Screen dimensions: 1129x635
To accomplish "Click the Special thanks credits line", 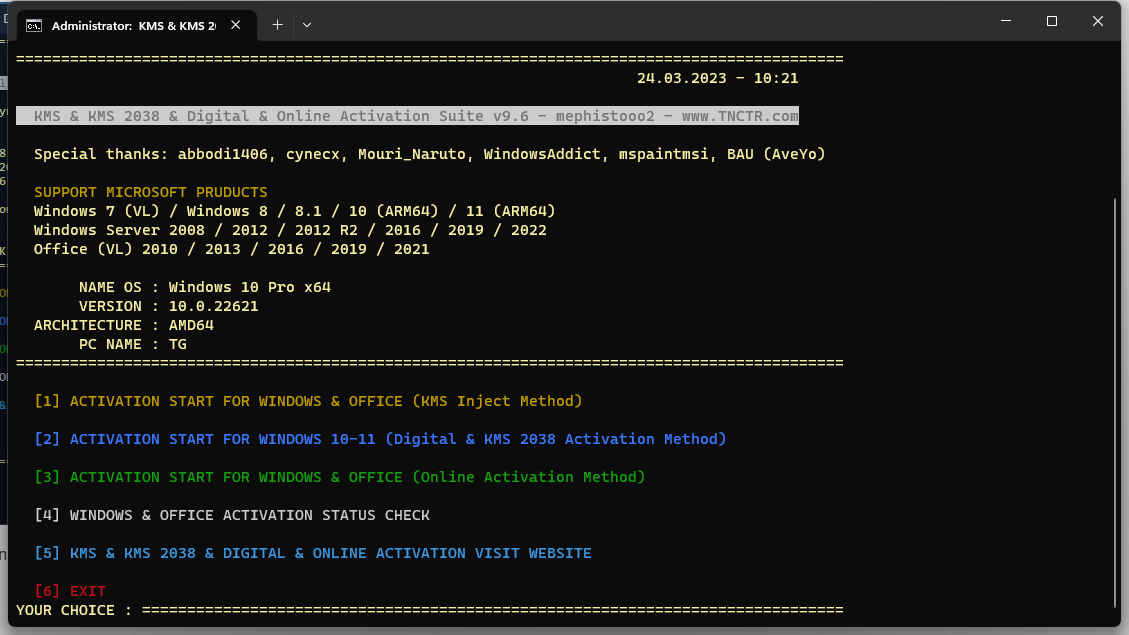I will point(429,154).
